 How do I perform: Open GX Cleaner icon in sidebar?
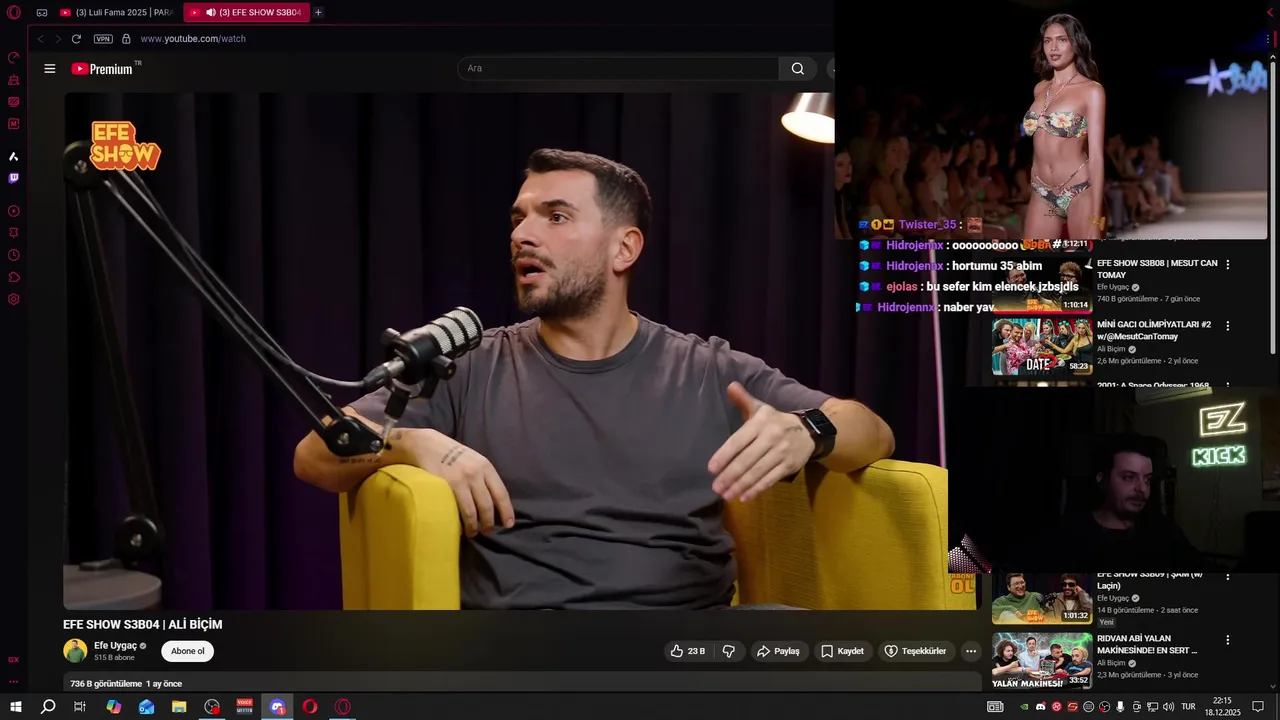[14, 79]
